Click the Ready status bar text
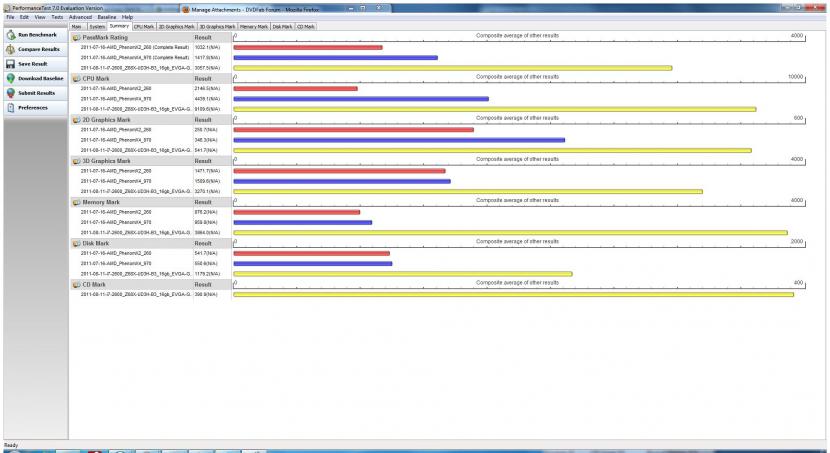Image resolution: width=830 pixels, height=453 pixels. (11, 446)
